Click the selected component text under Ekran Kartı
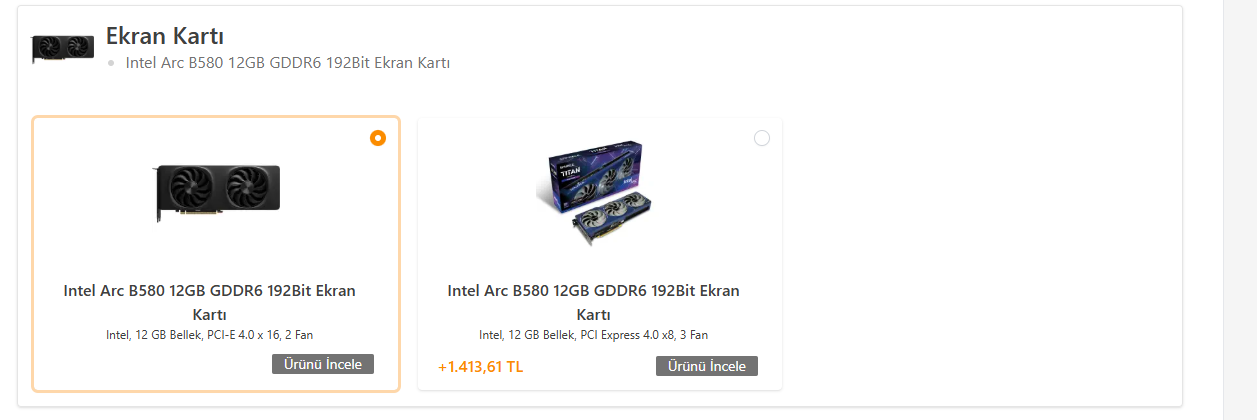This screenshot has height=420, width=1257. point(288,63)
